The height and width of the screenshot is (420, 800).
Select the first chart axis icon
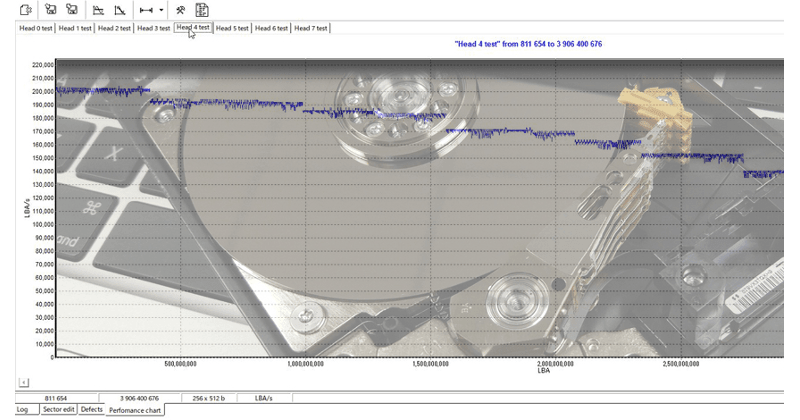[98, 10]
